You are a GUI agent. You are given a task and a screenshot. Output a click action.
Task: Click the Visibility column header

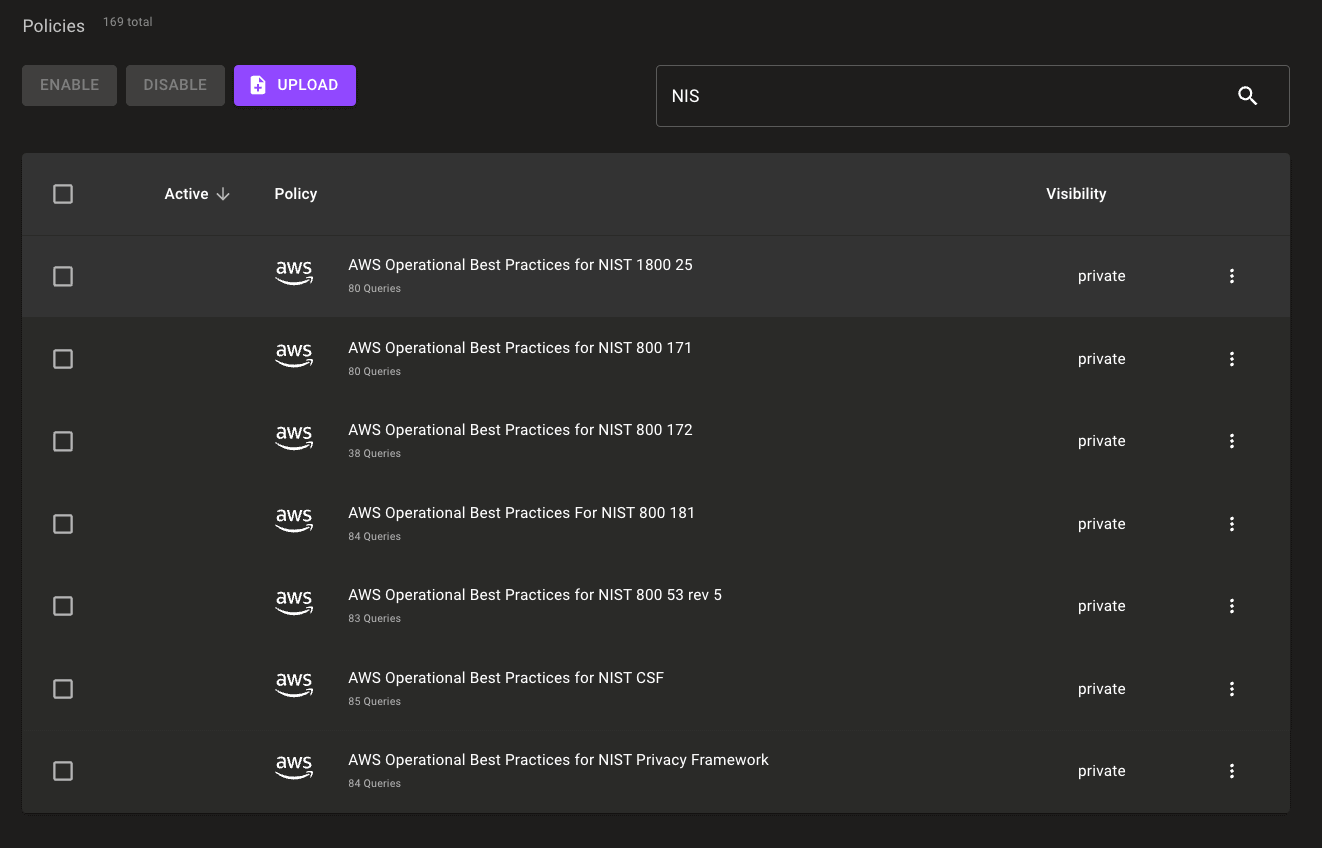(x=1075, y=194)
